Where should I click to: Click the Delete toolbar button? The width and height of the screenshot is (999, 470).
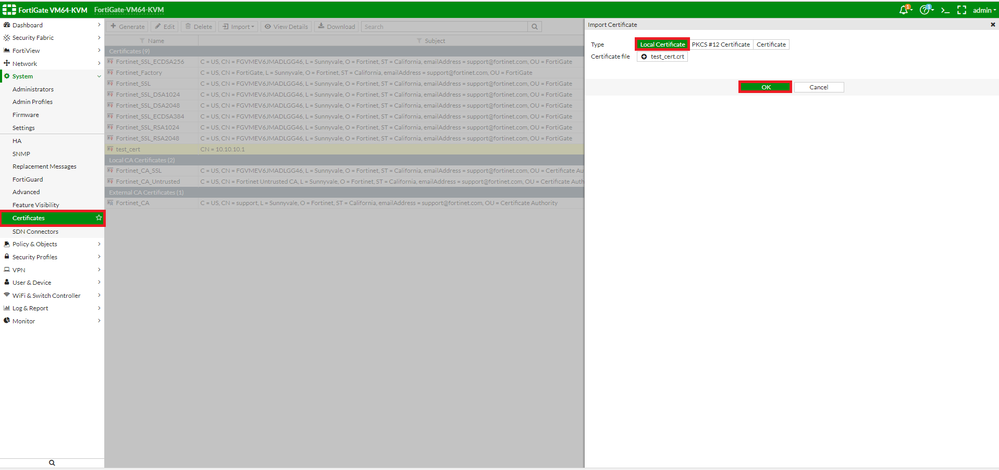[198, 27]
